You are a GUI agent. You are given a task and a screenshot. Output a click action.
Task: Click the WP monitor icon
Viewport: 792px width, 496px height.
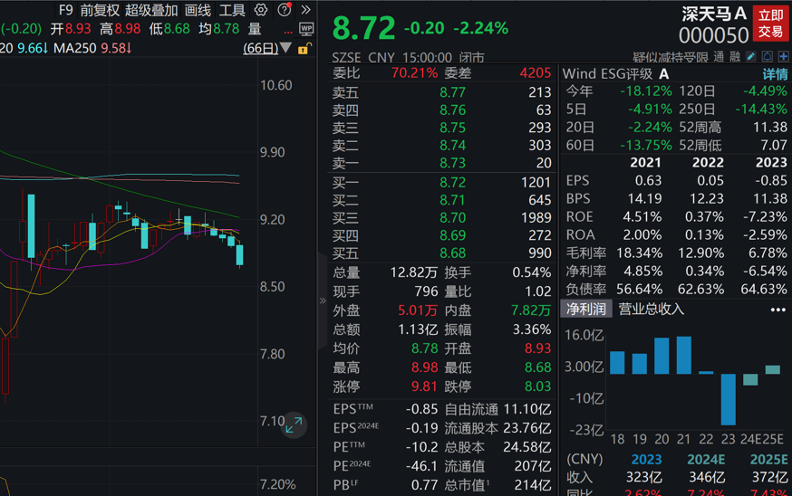pos(306,29)
